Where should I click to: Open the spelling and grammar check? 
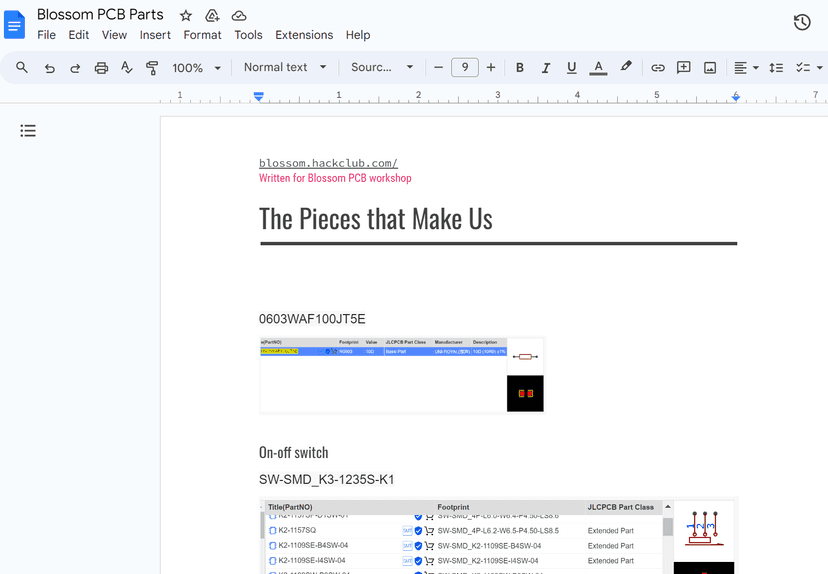tap(127, 68)
